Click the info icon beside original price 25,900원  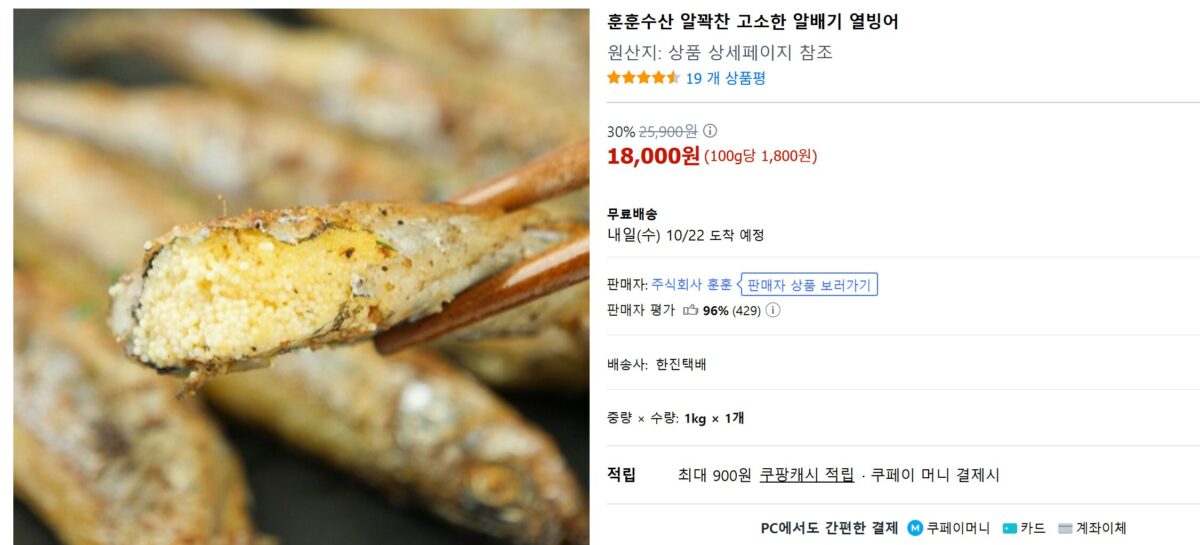click(x=710, y=131)
